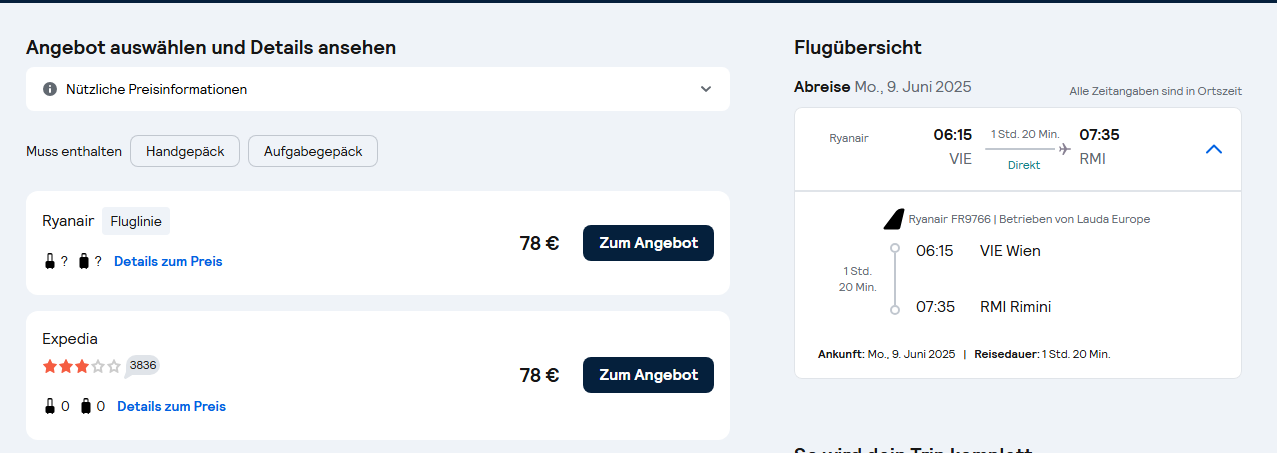1277x453 pixels.
Task: Open Ryanair's Details zum Preis link
Action: pyautogui.click(x=168, y=261)
